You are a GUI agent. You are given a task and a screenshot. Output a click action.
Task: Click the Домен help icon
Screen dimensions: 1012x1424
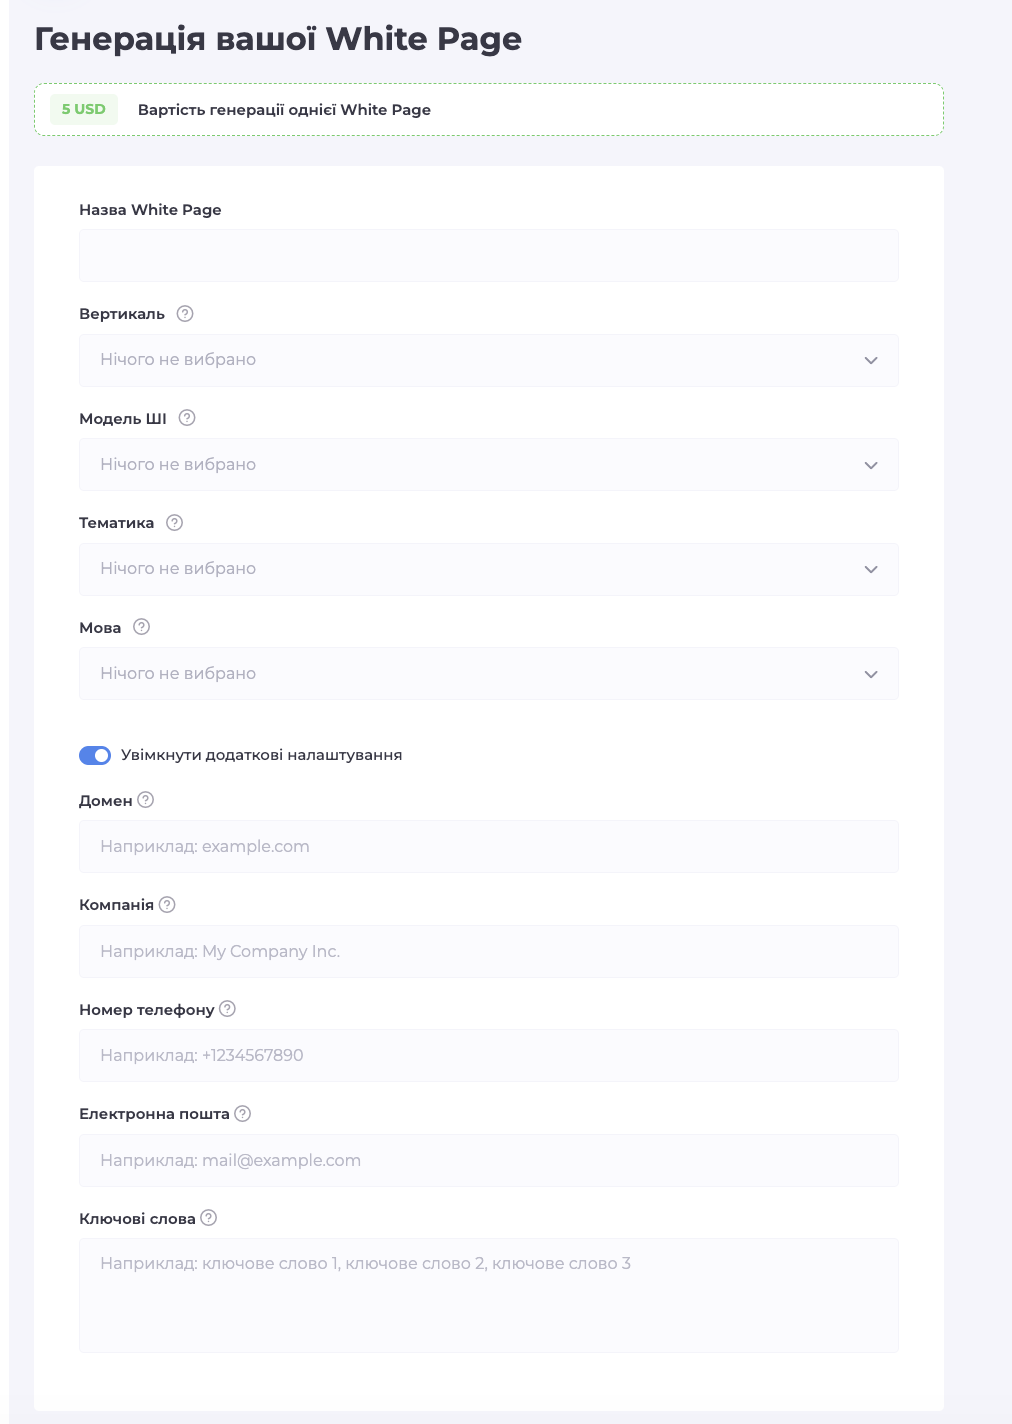pyautogui.click(x=146, y=800)
